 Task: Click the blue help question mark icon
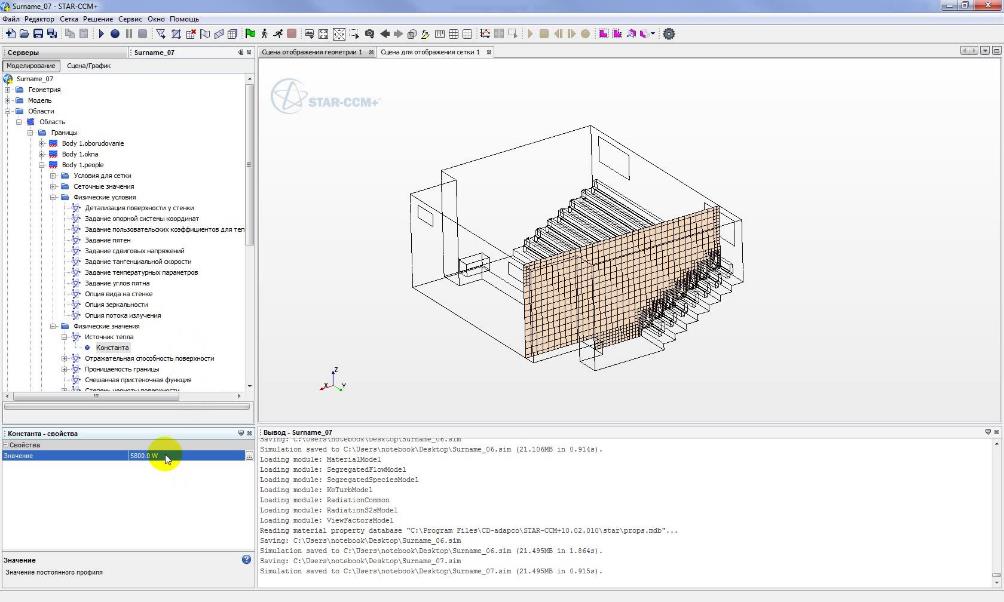pos(246,560)
